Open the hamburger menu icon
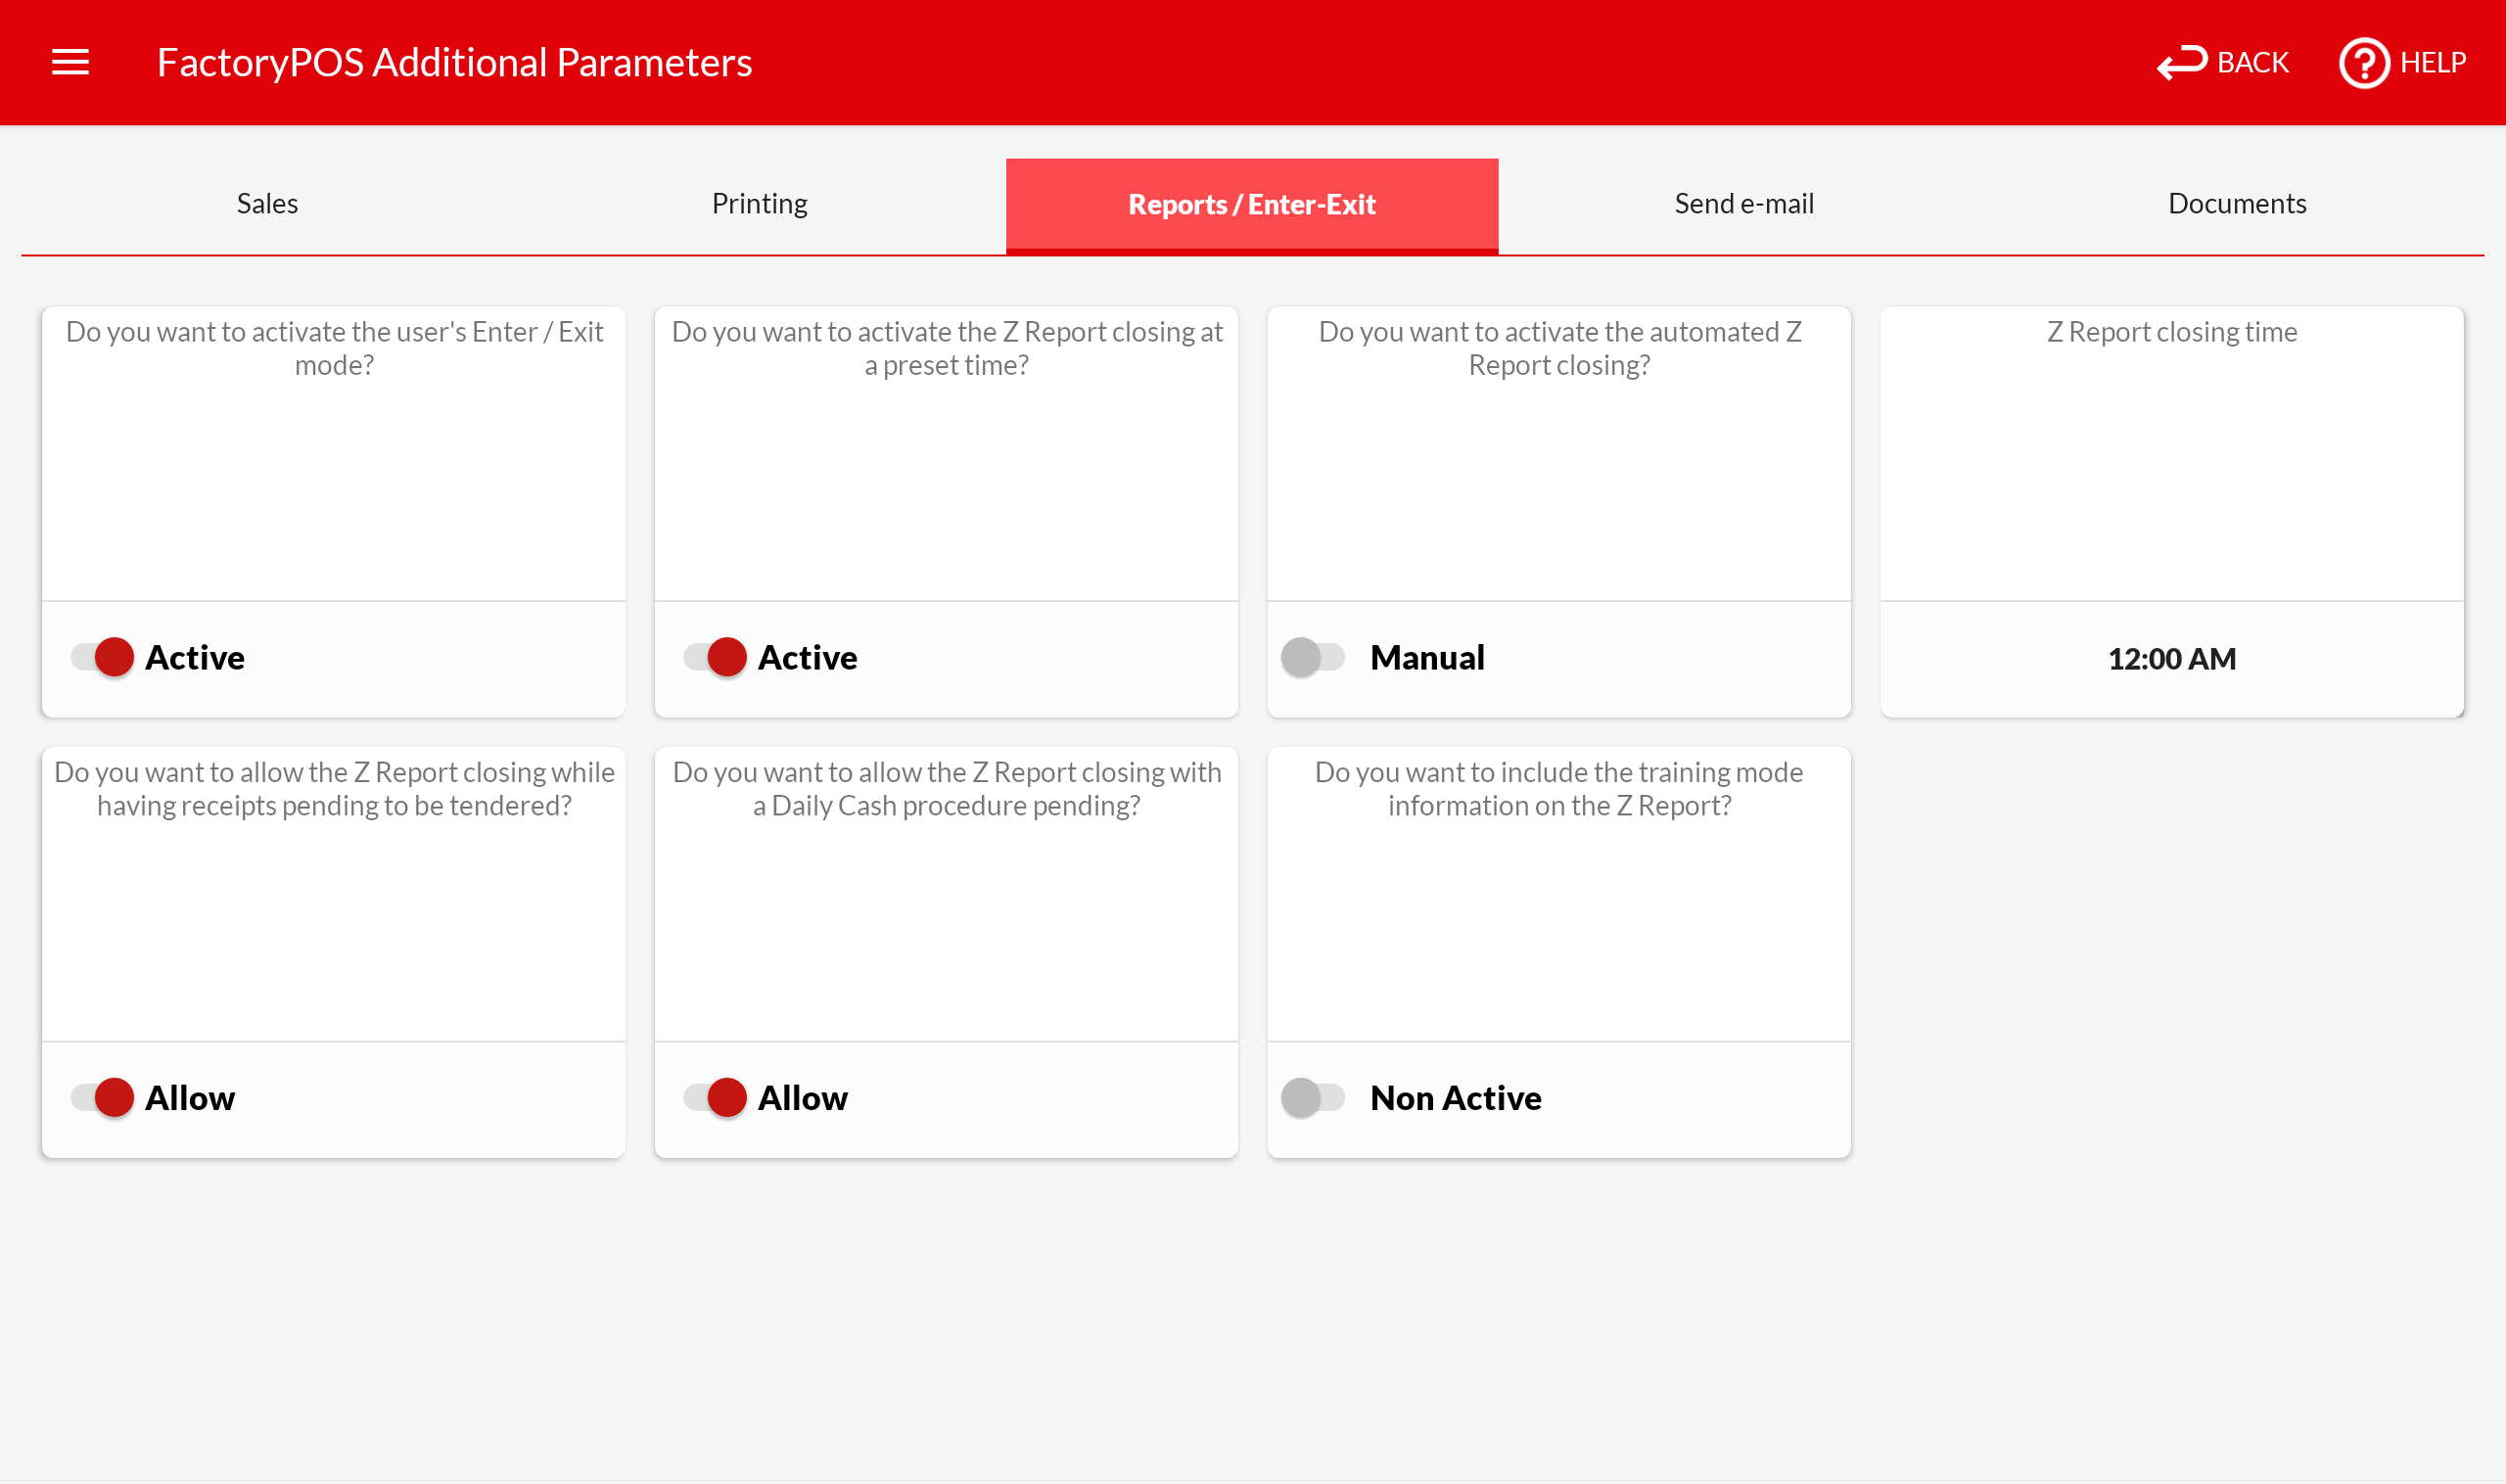Screen dimensions: 2506x1484 click(x=70, y=62)
